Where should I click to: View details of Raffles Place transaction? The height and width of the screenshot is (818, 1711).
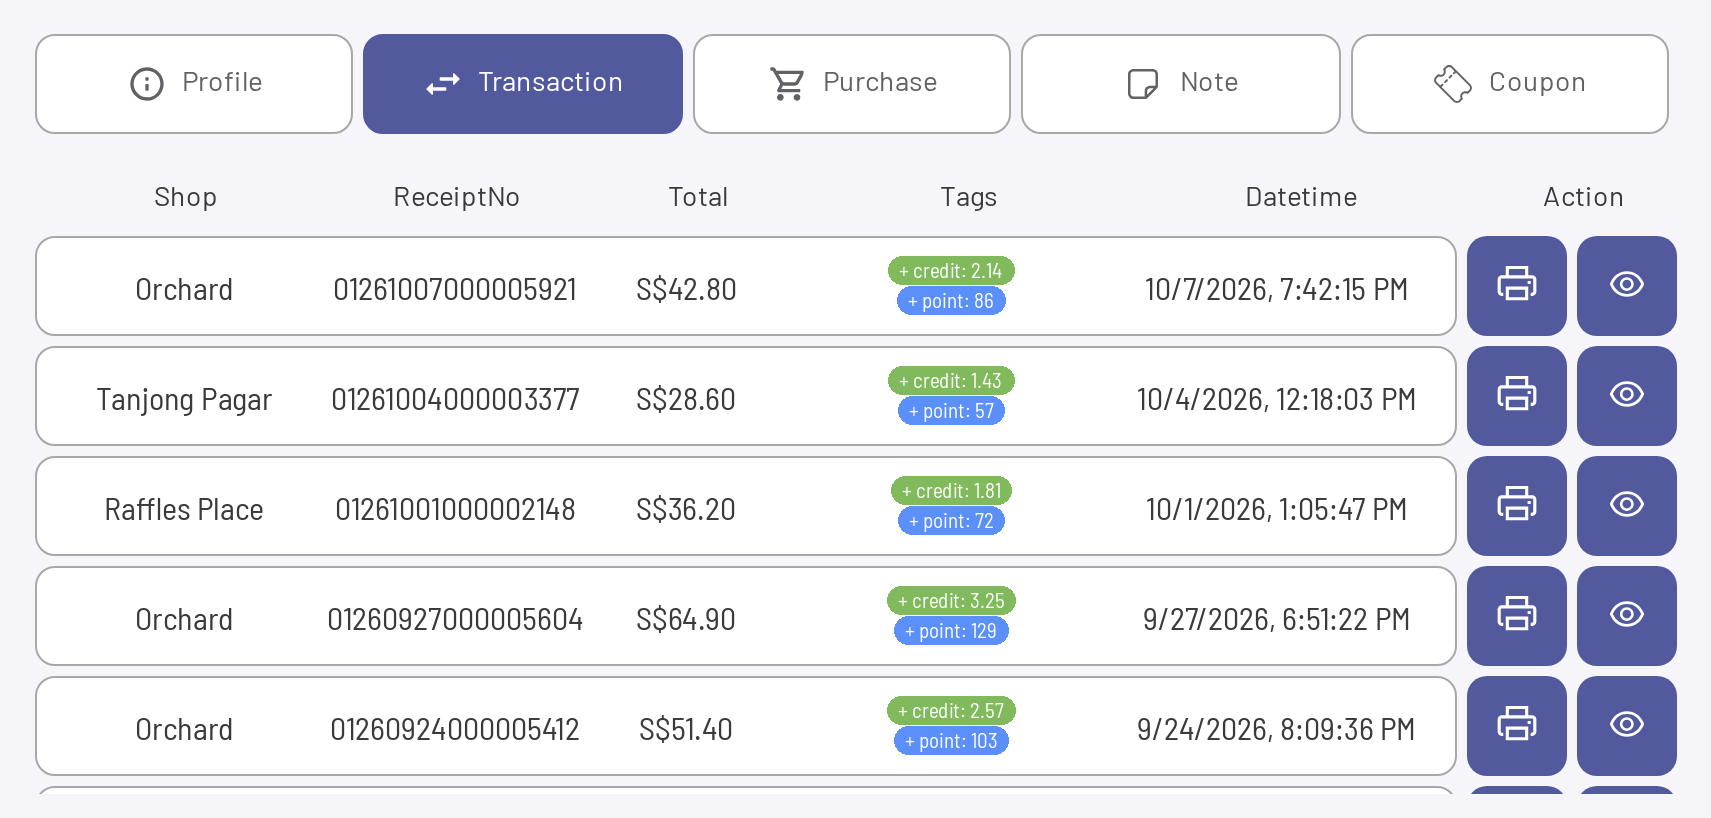tap(1626, 506)
